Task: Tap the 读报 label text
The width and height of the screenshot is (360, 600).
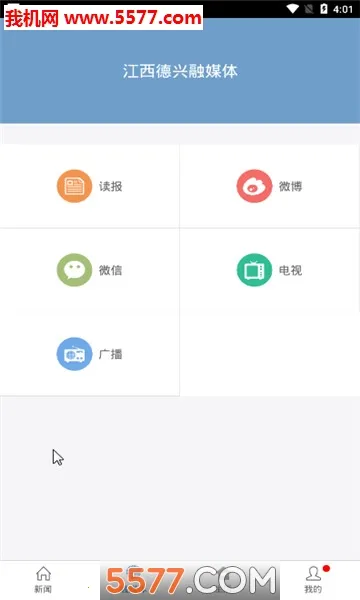Action: [111, 186]
